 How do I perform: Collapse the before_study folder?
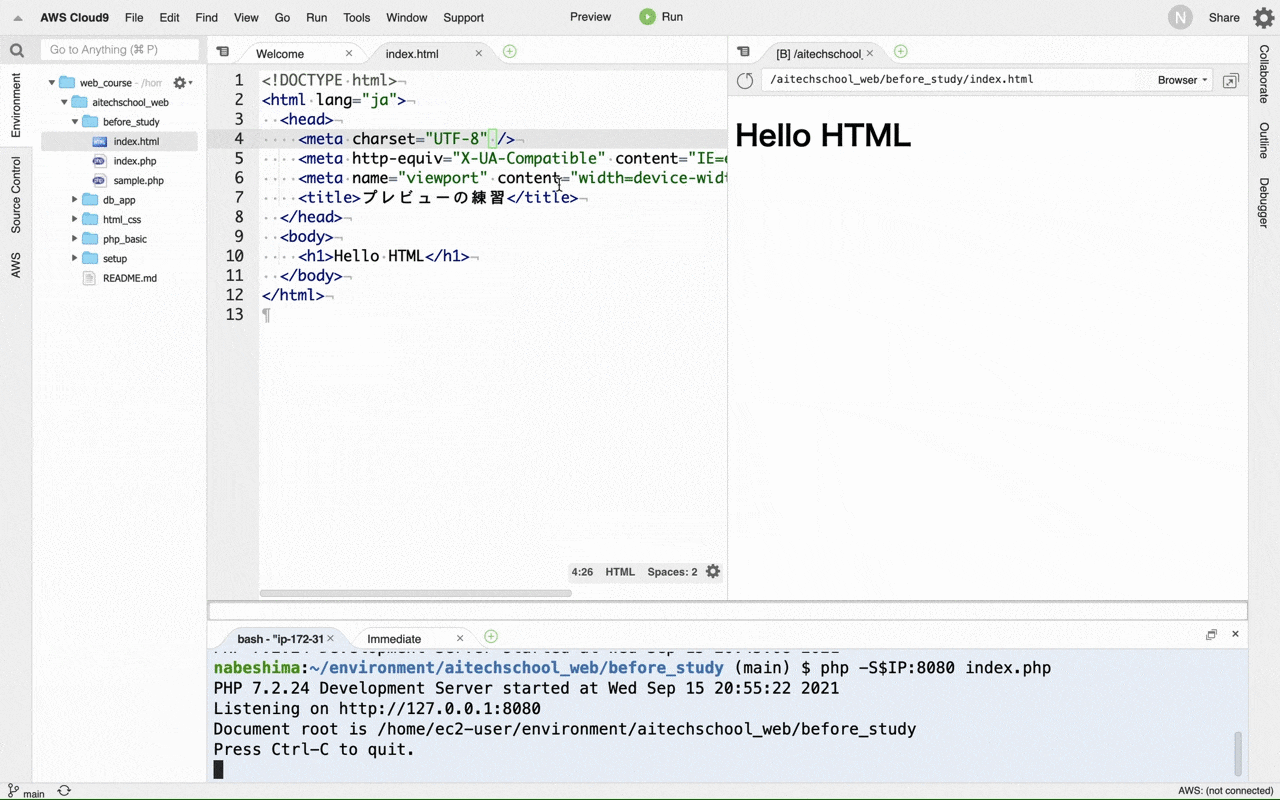(x=75, y=122)
